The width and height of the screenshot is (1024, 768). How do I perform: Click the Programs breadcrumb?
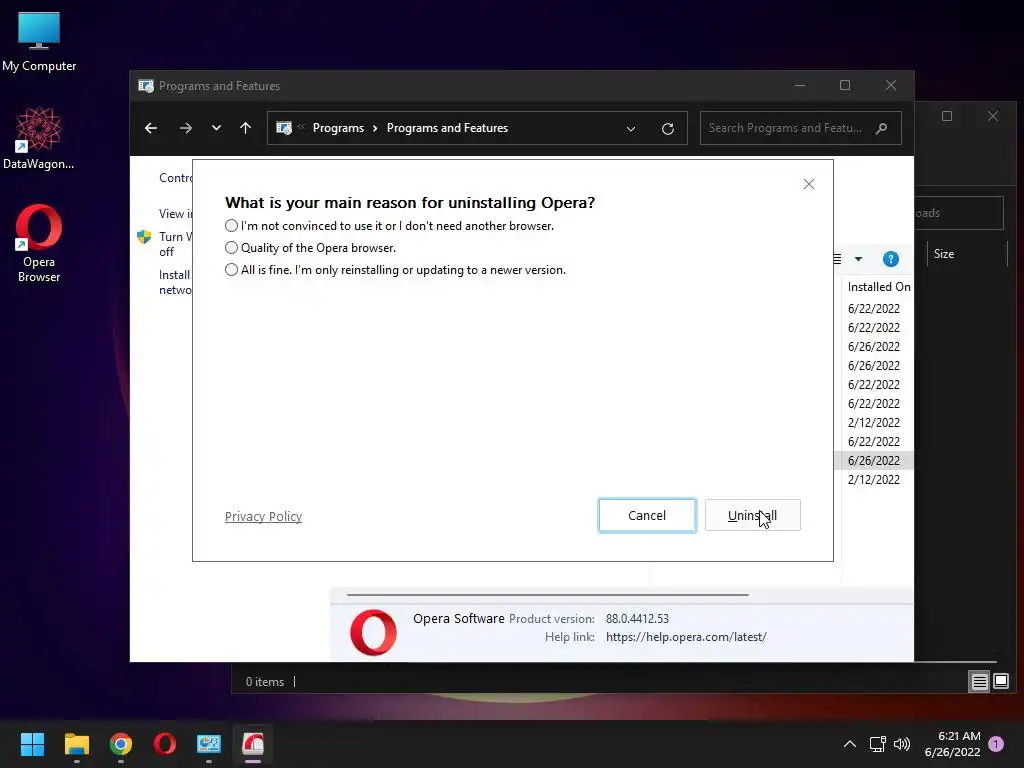[338, 128]
